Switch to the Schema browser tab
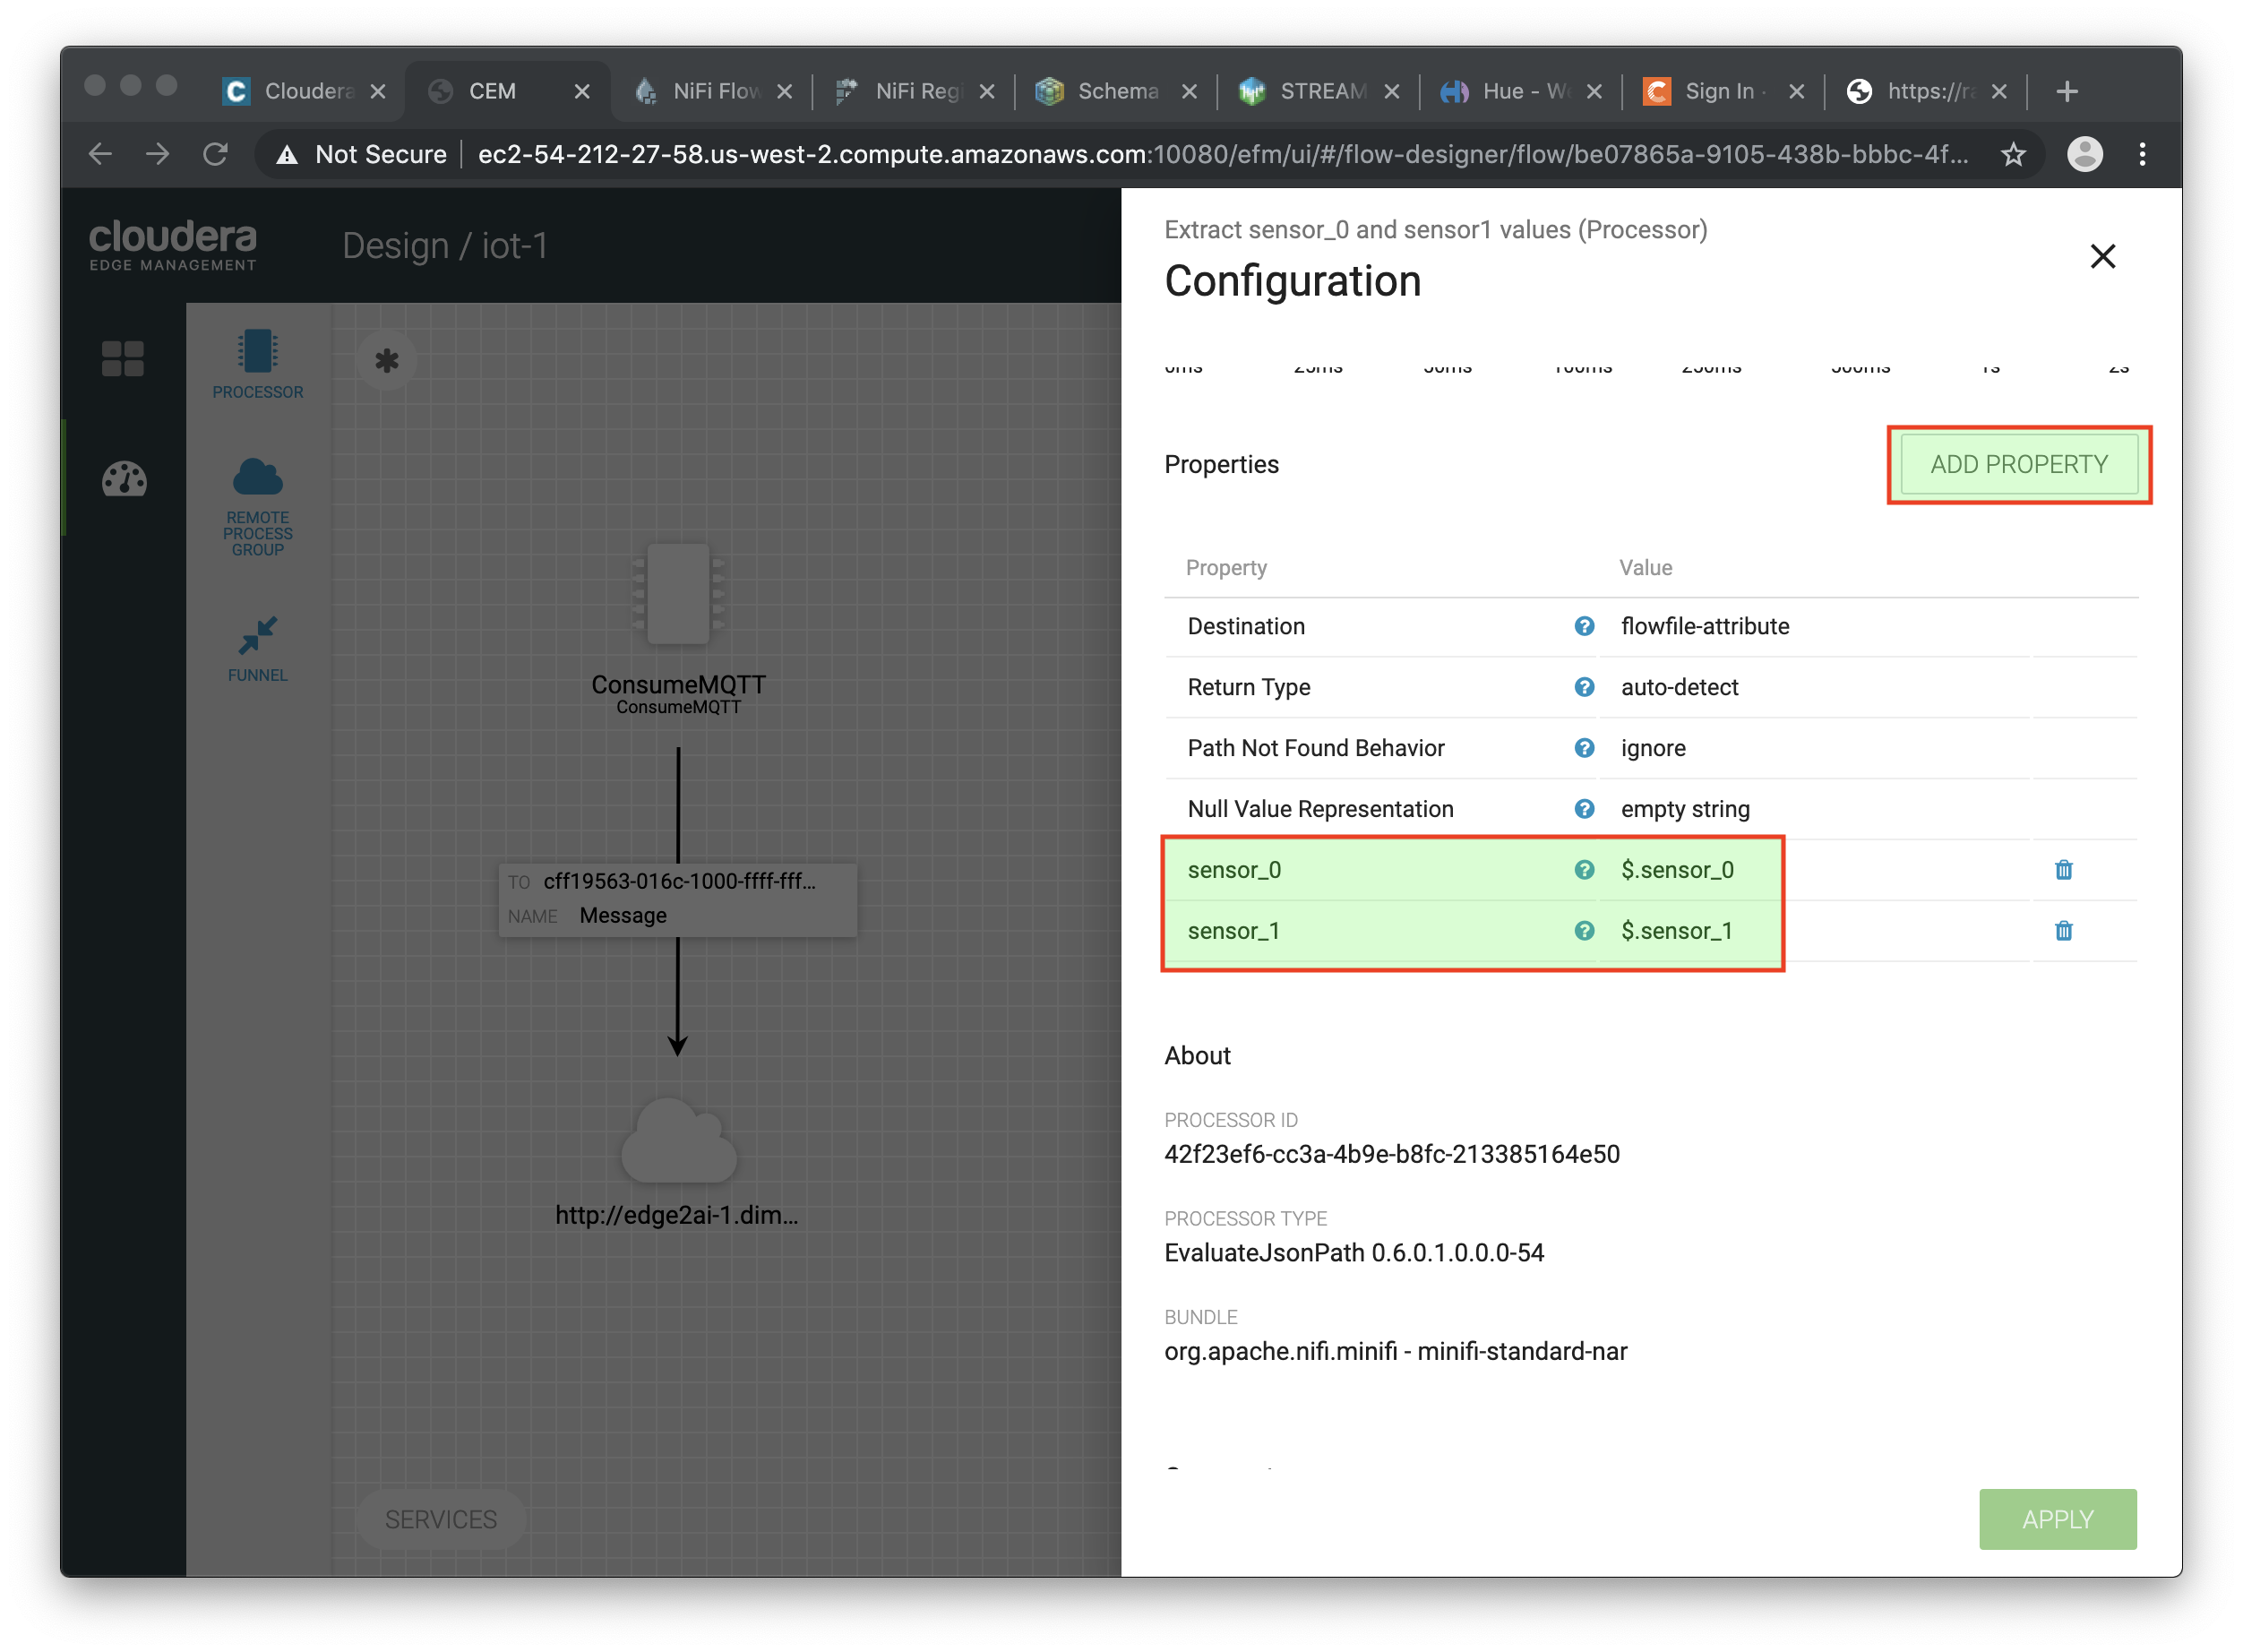 click(x=1115, y=91)
